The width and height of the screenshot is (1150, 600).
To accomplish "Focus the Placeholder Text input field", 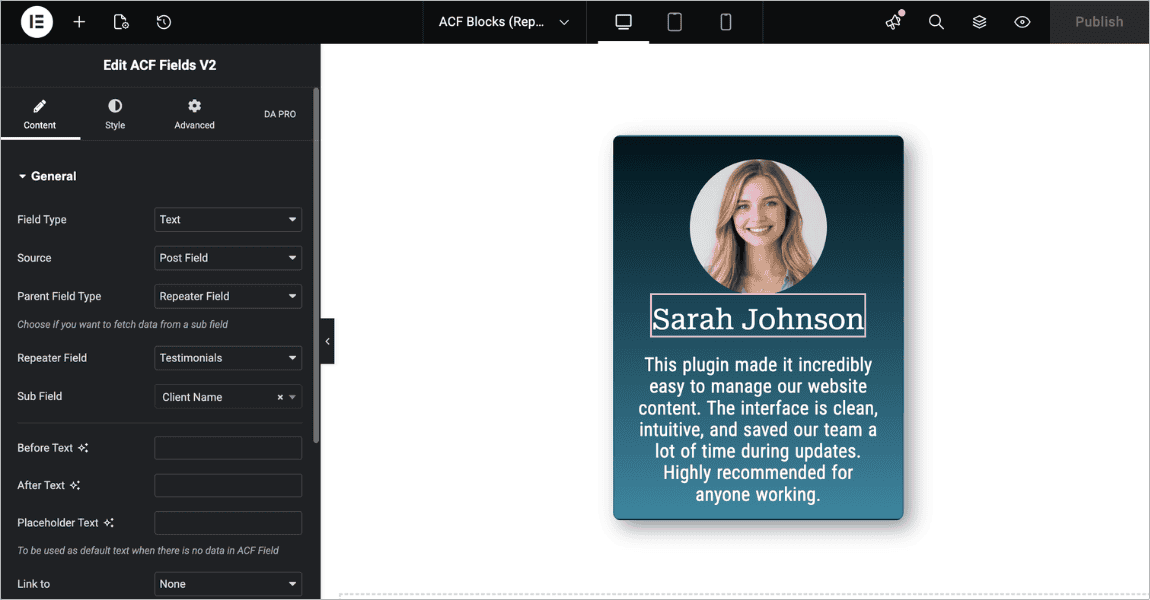I will pos(228,522).
